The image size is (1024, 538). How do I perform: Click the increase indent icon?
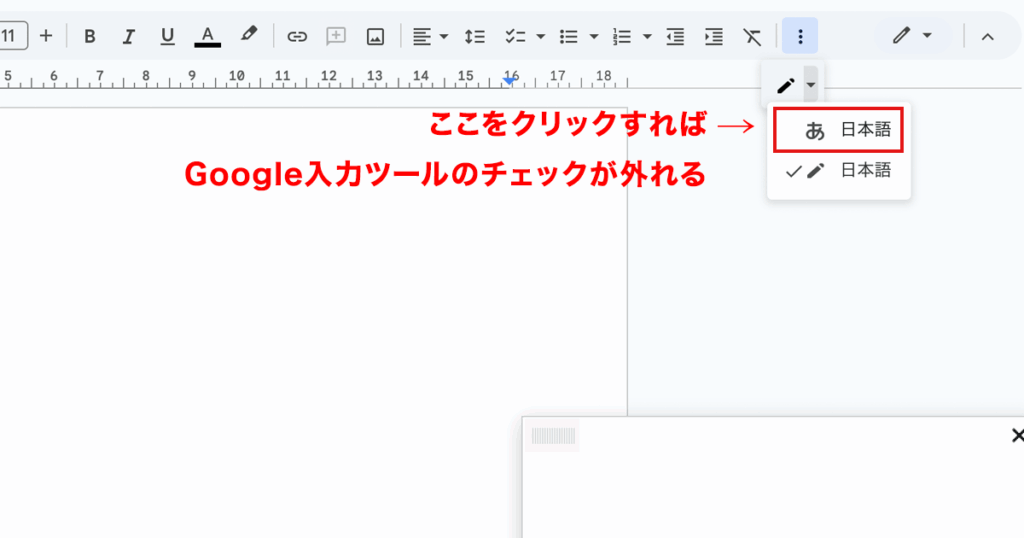(x=713, y=36)
